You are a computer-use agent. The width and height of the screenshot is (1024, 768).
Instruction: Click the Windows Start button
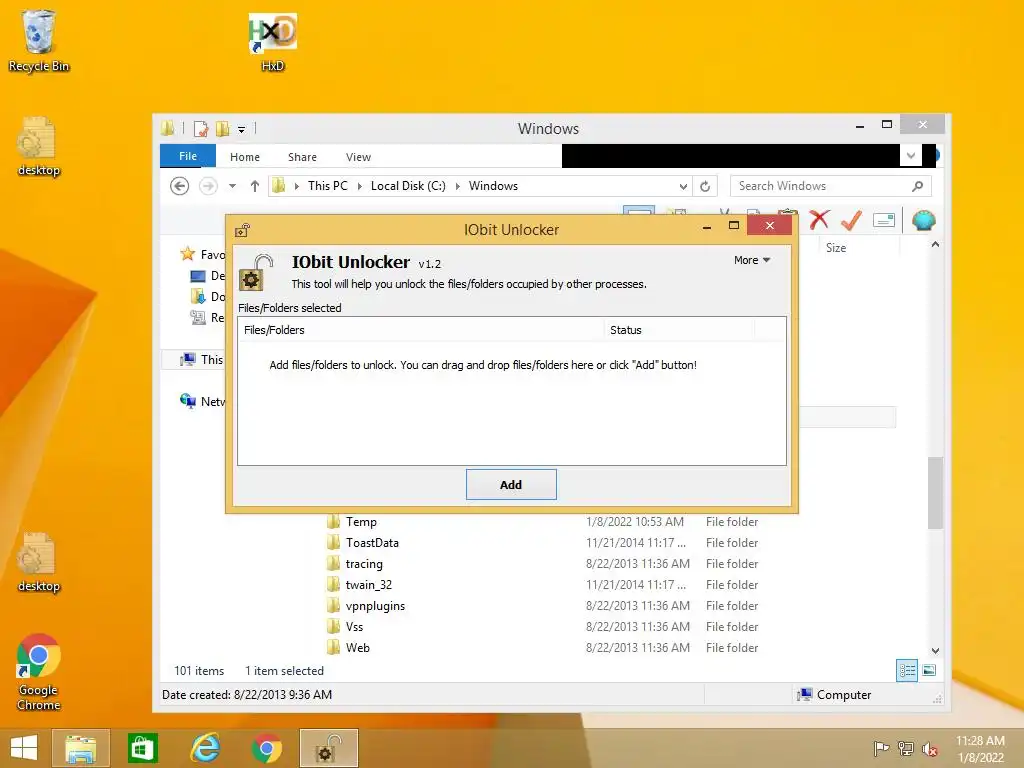[x=24, y=748]
